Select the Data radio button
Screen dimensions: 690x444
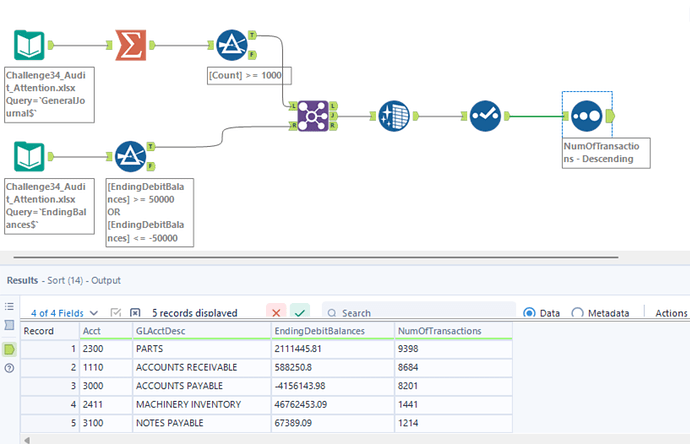[x=529, y=312]
